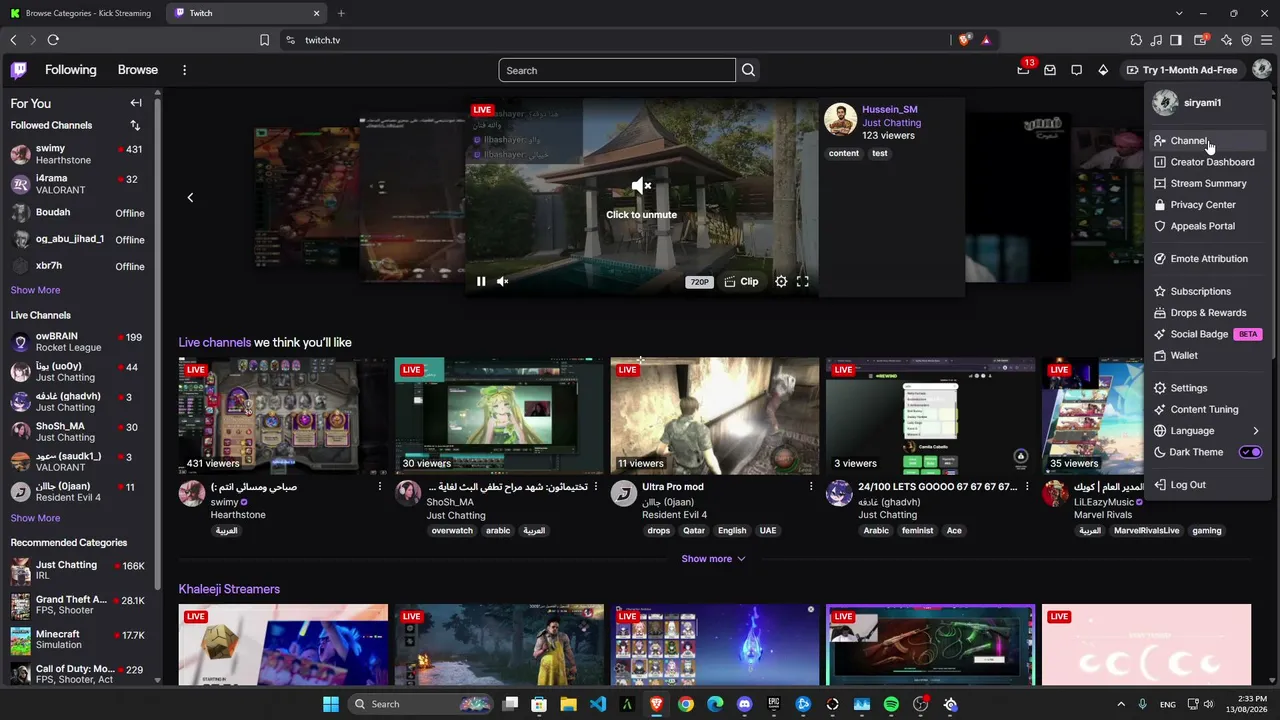Pause the featured stream player
The image size is (1280, 720).
[481, 282]
